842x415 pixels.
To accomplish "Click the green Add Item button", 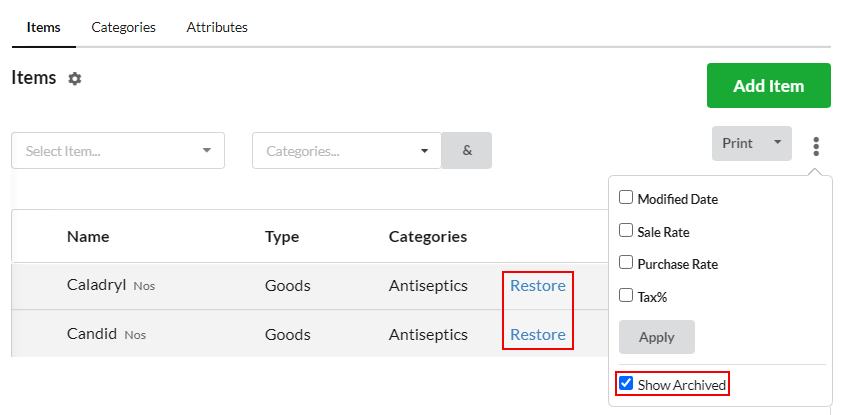I will (x=768, y=86).
